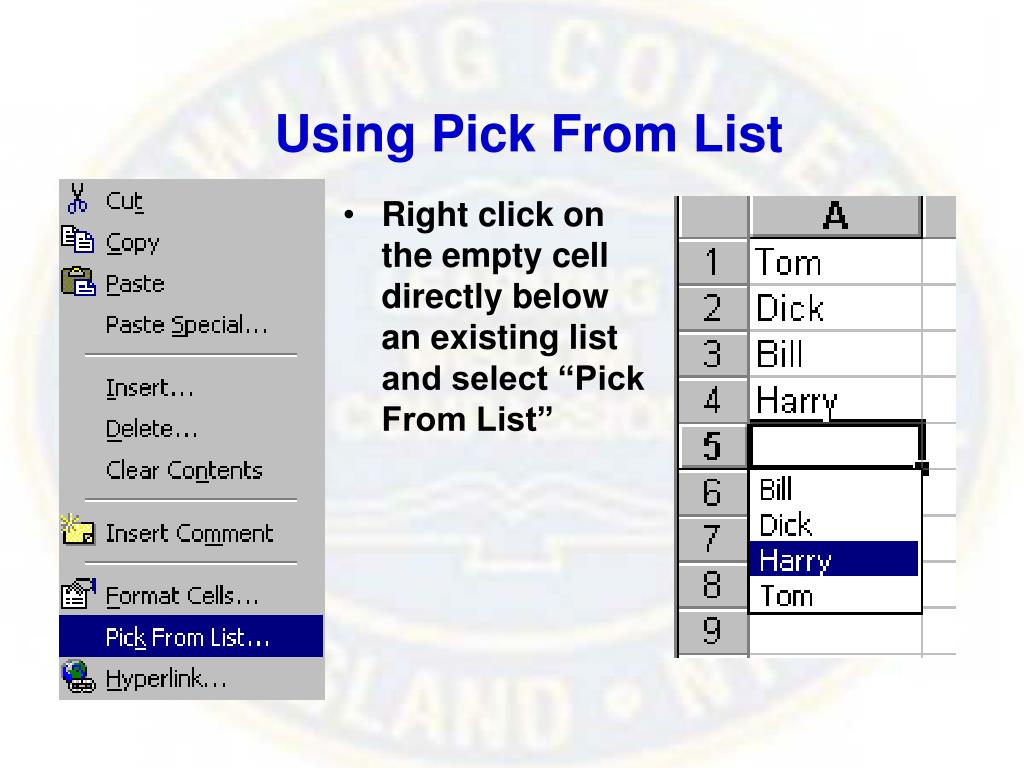The height and width of the screenshot is (768, 1024).
Task: Click the Cut scissors icon
Action: tap(77, 199)
